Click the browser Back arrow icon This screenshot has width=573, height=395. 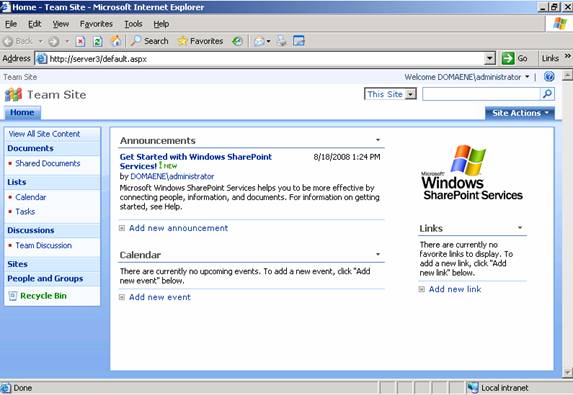click(x=8, y=42)
